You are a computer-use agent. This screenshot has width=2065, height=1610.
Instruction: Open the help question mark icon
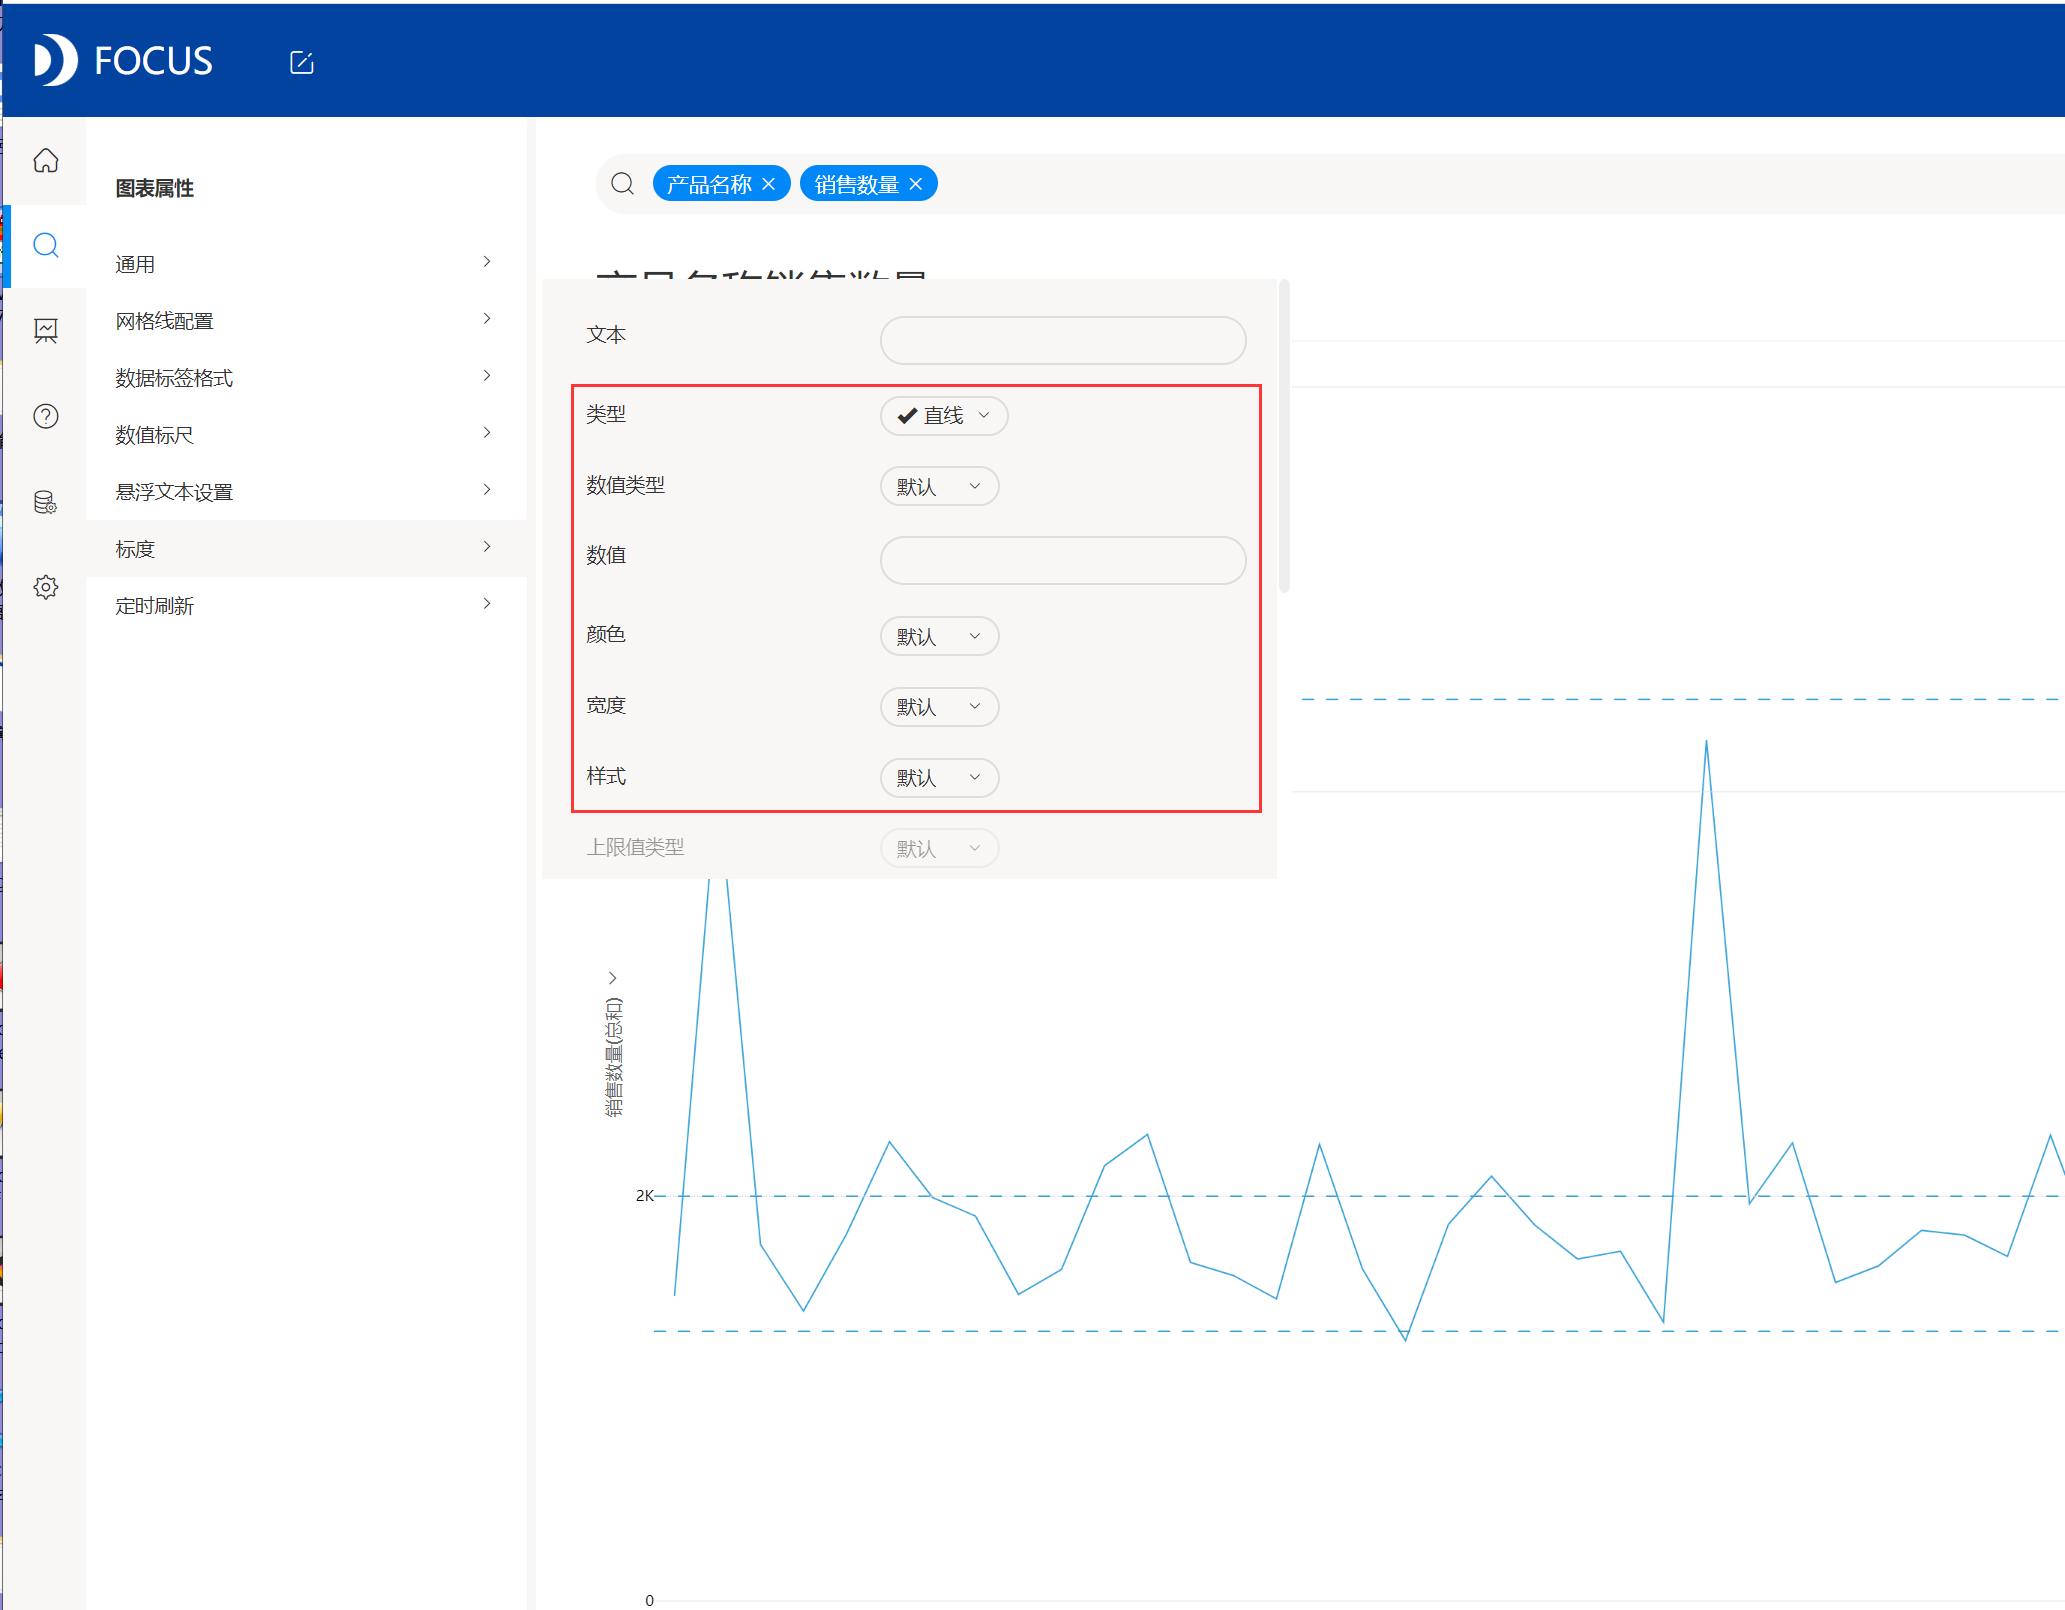coord(45,416)
